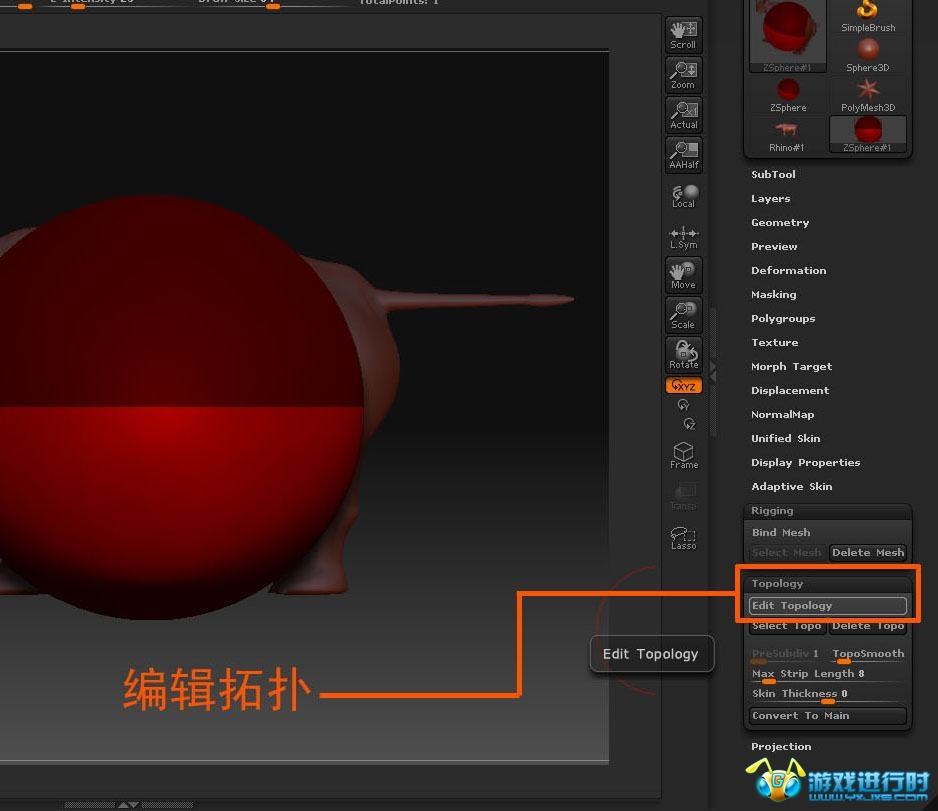Select the Sphere3D tool
This screenshot has height=811, width=938.
[868, 55]
